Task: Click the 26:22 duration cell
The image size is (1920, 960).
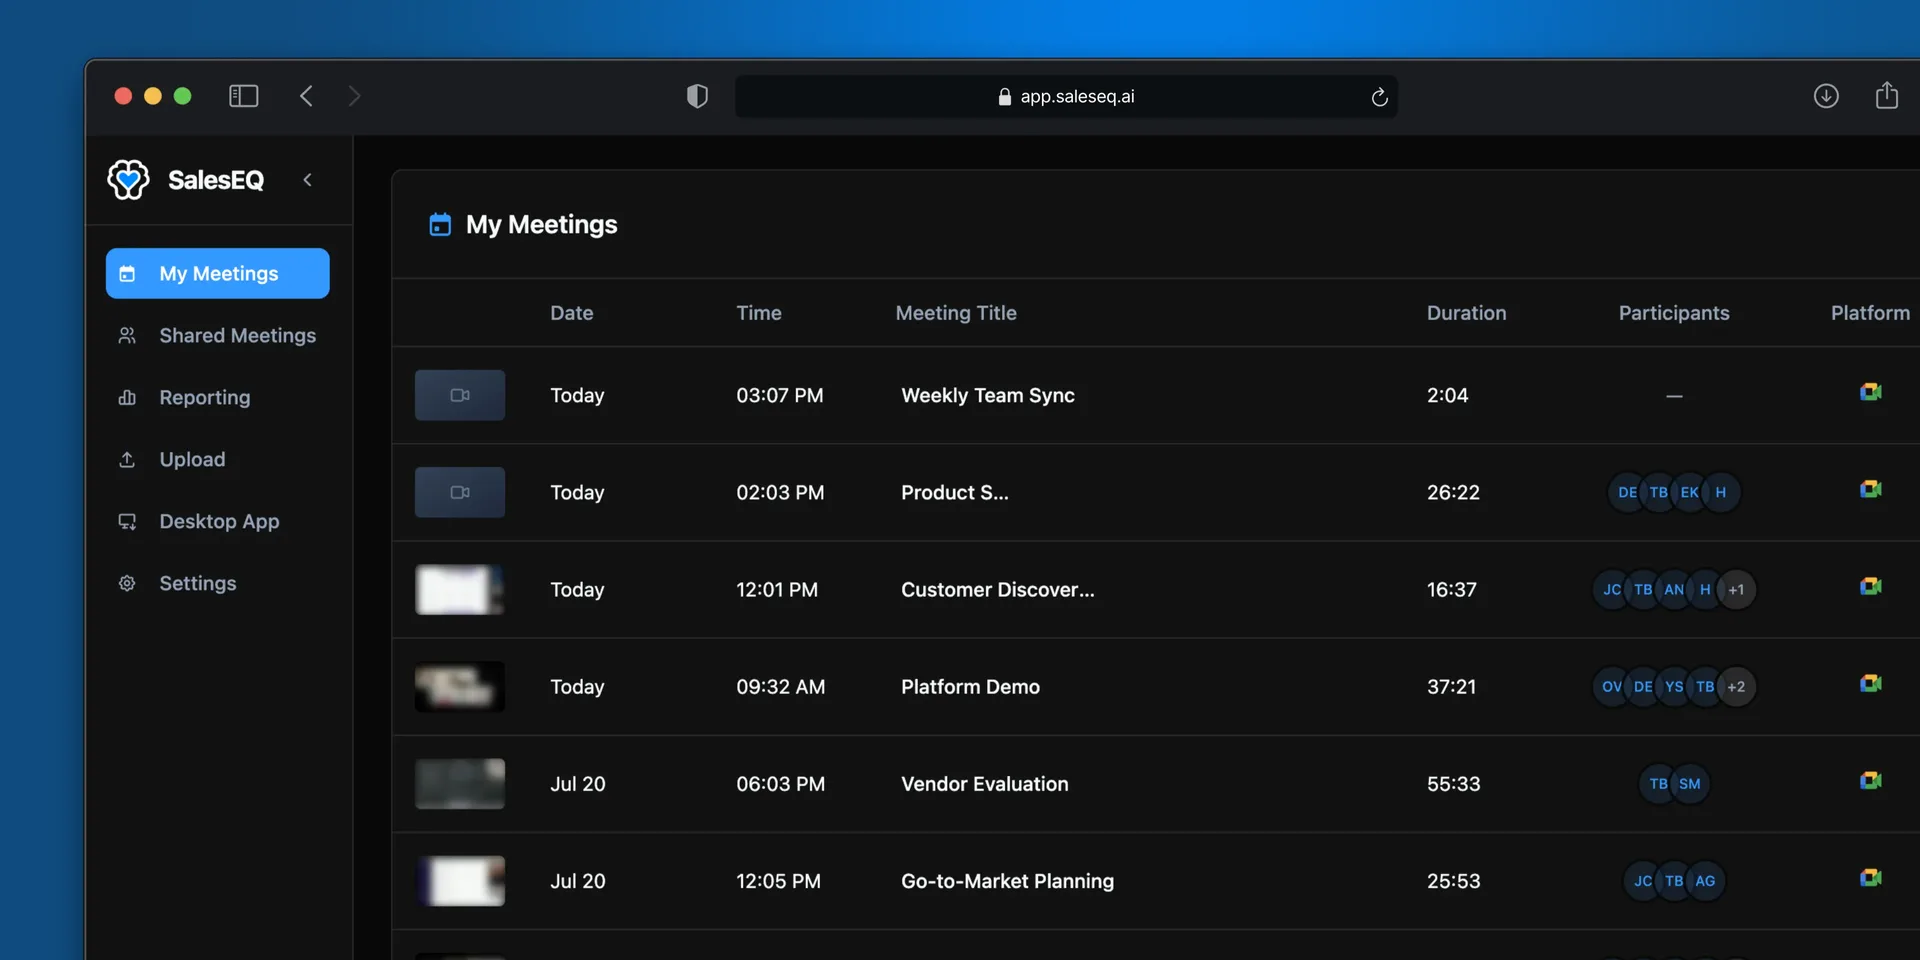Action: click(1453, 492)
